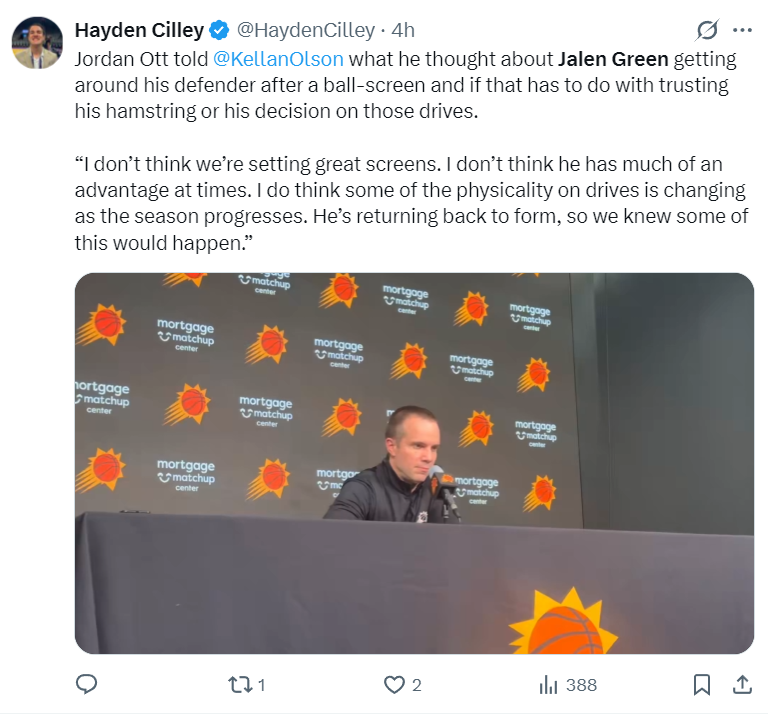Follow the @KellanOlson mention link
The image size is (768, 715).
(278, 59)
